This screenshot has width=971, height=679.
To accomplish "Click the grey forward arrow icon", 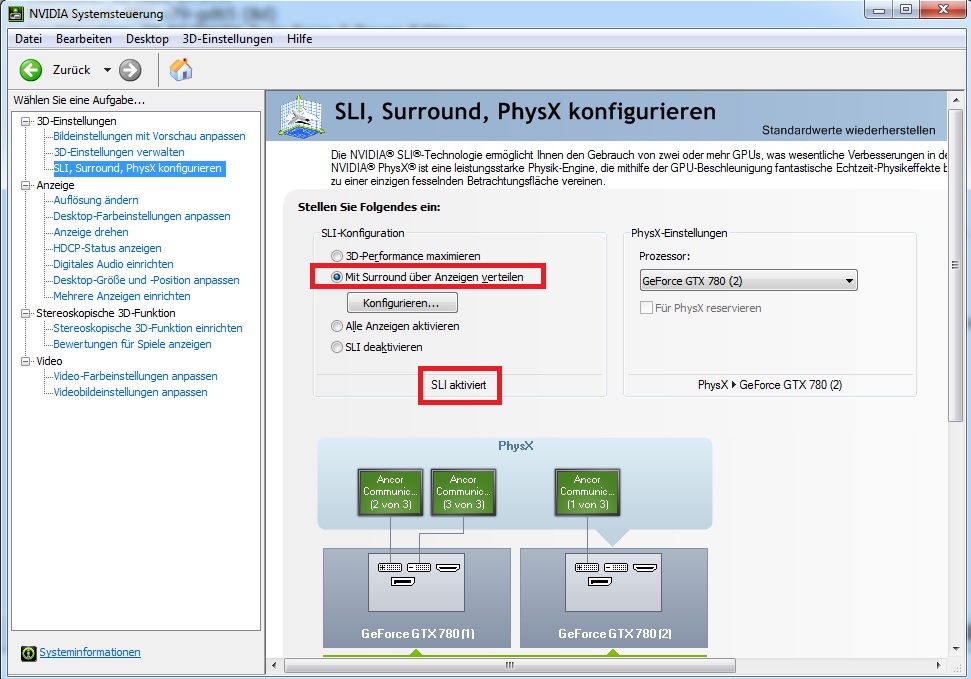I will point(130,70).
